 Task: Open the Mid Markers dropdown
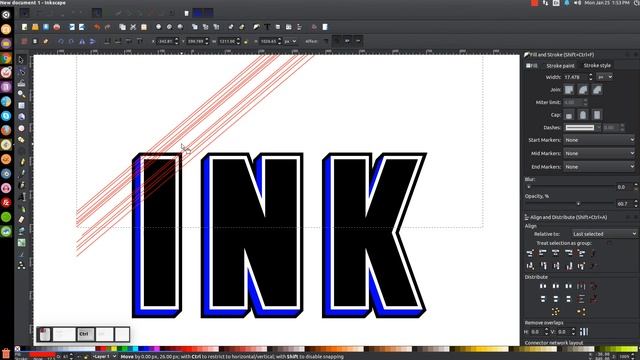pyautogui.click(x=599, y=153)
